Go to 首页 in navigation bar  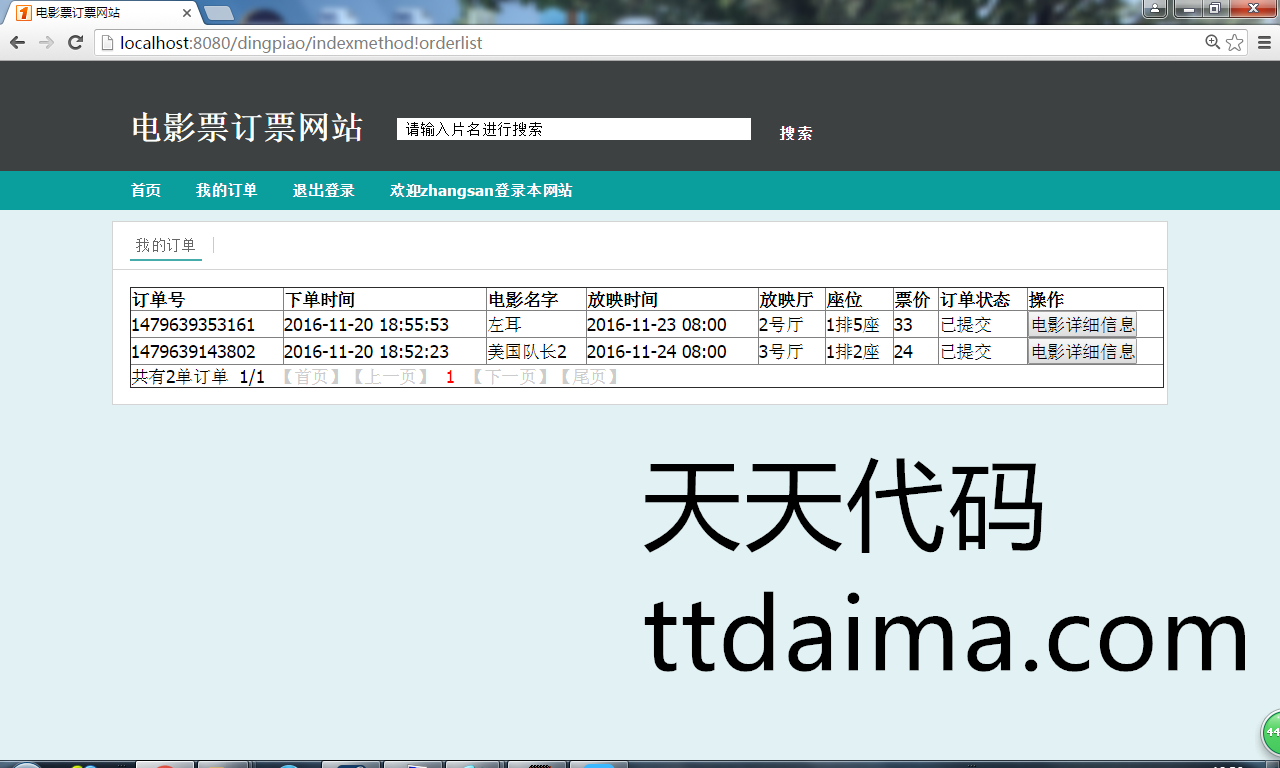click(x=146, y=191)
